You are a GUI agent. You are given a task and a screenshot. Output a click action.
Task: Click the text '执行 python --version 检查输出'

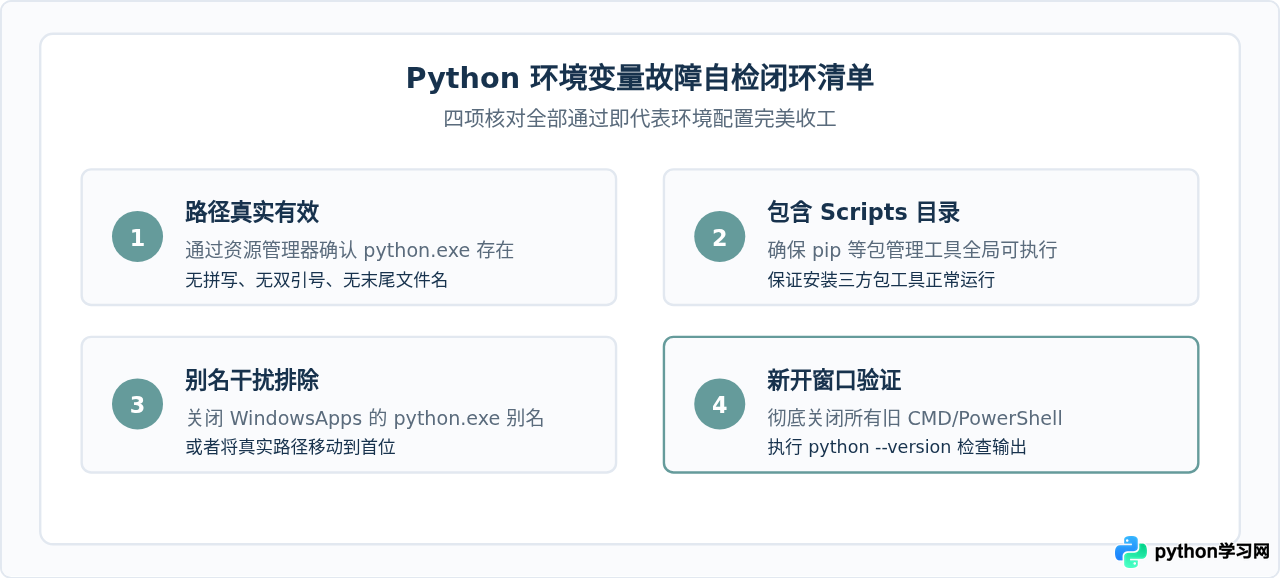click(897, 447)
